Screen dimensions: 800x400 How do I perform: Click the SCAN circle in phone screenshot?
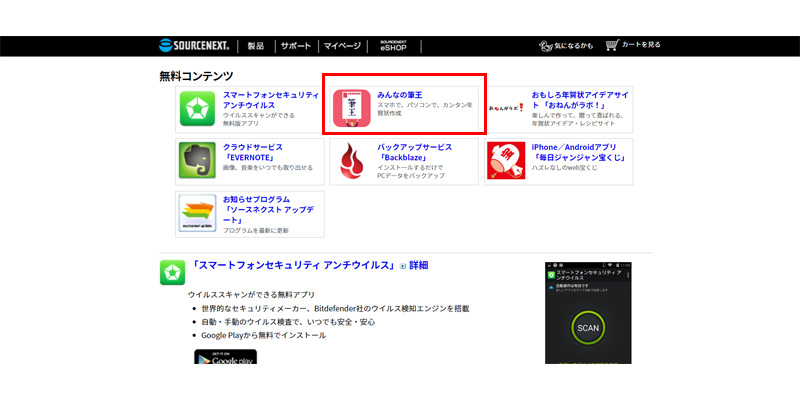click(x=588, y=328)
